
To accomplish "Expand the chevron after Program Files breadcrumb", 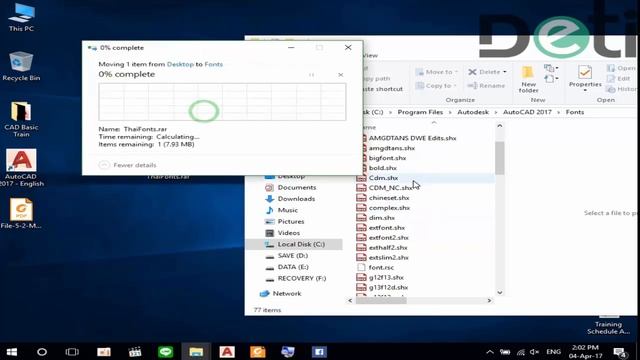I will (450, 112).
